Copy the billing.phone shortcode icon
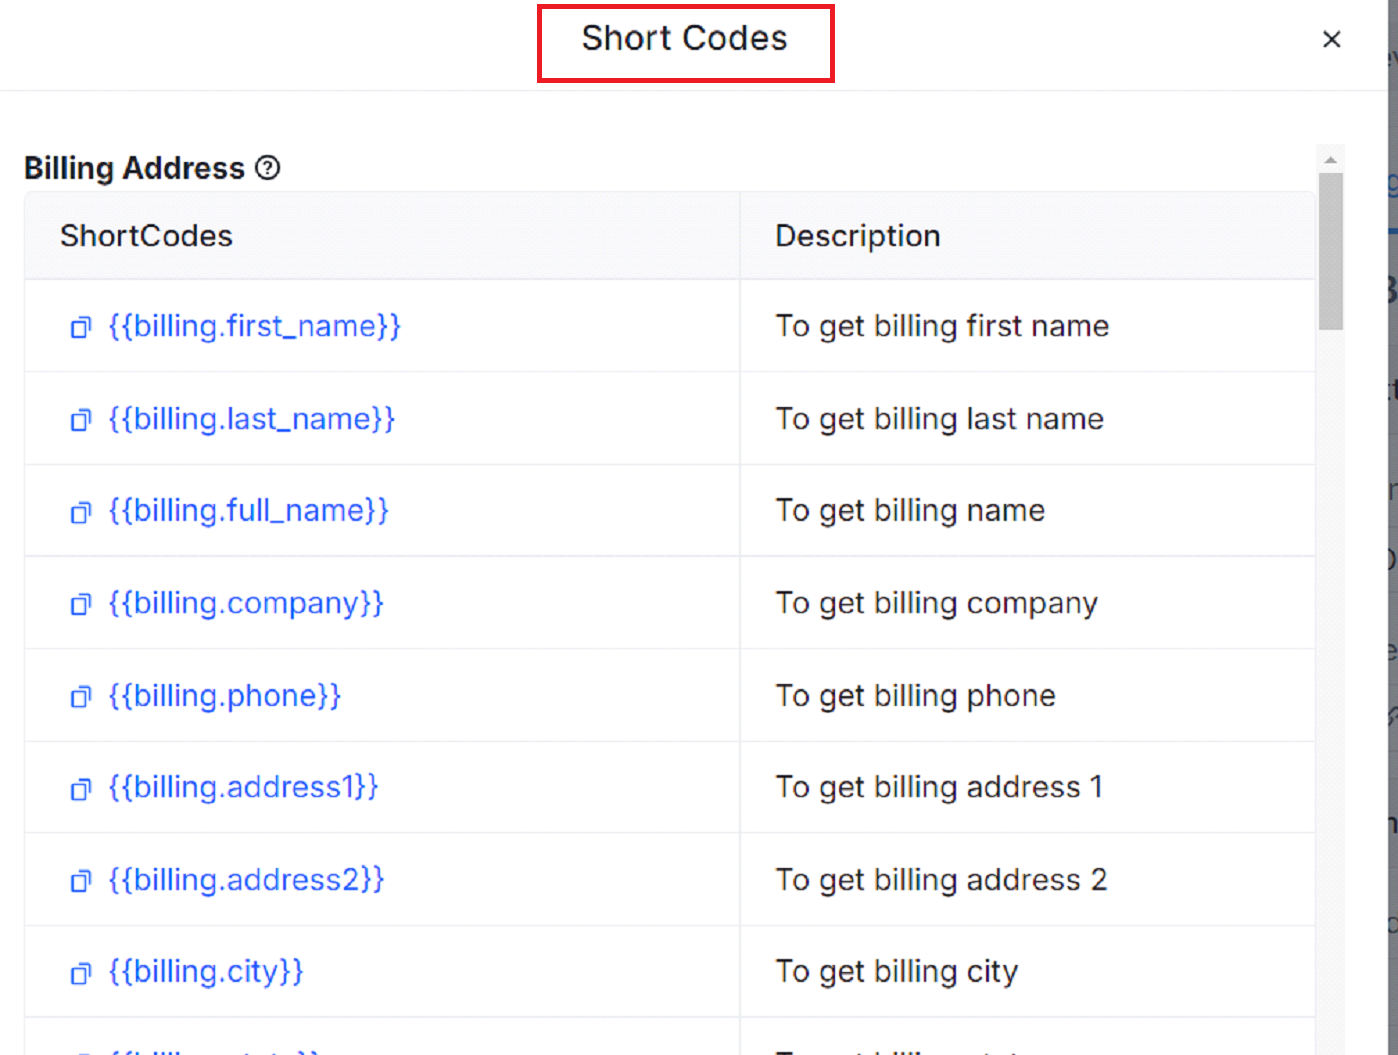Viewport: 1398px width, 1055px height. (x=81, y=696)
